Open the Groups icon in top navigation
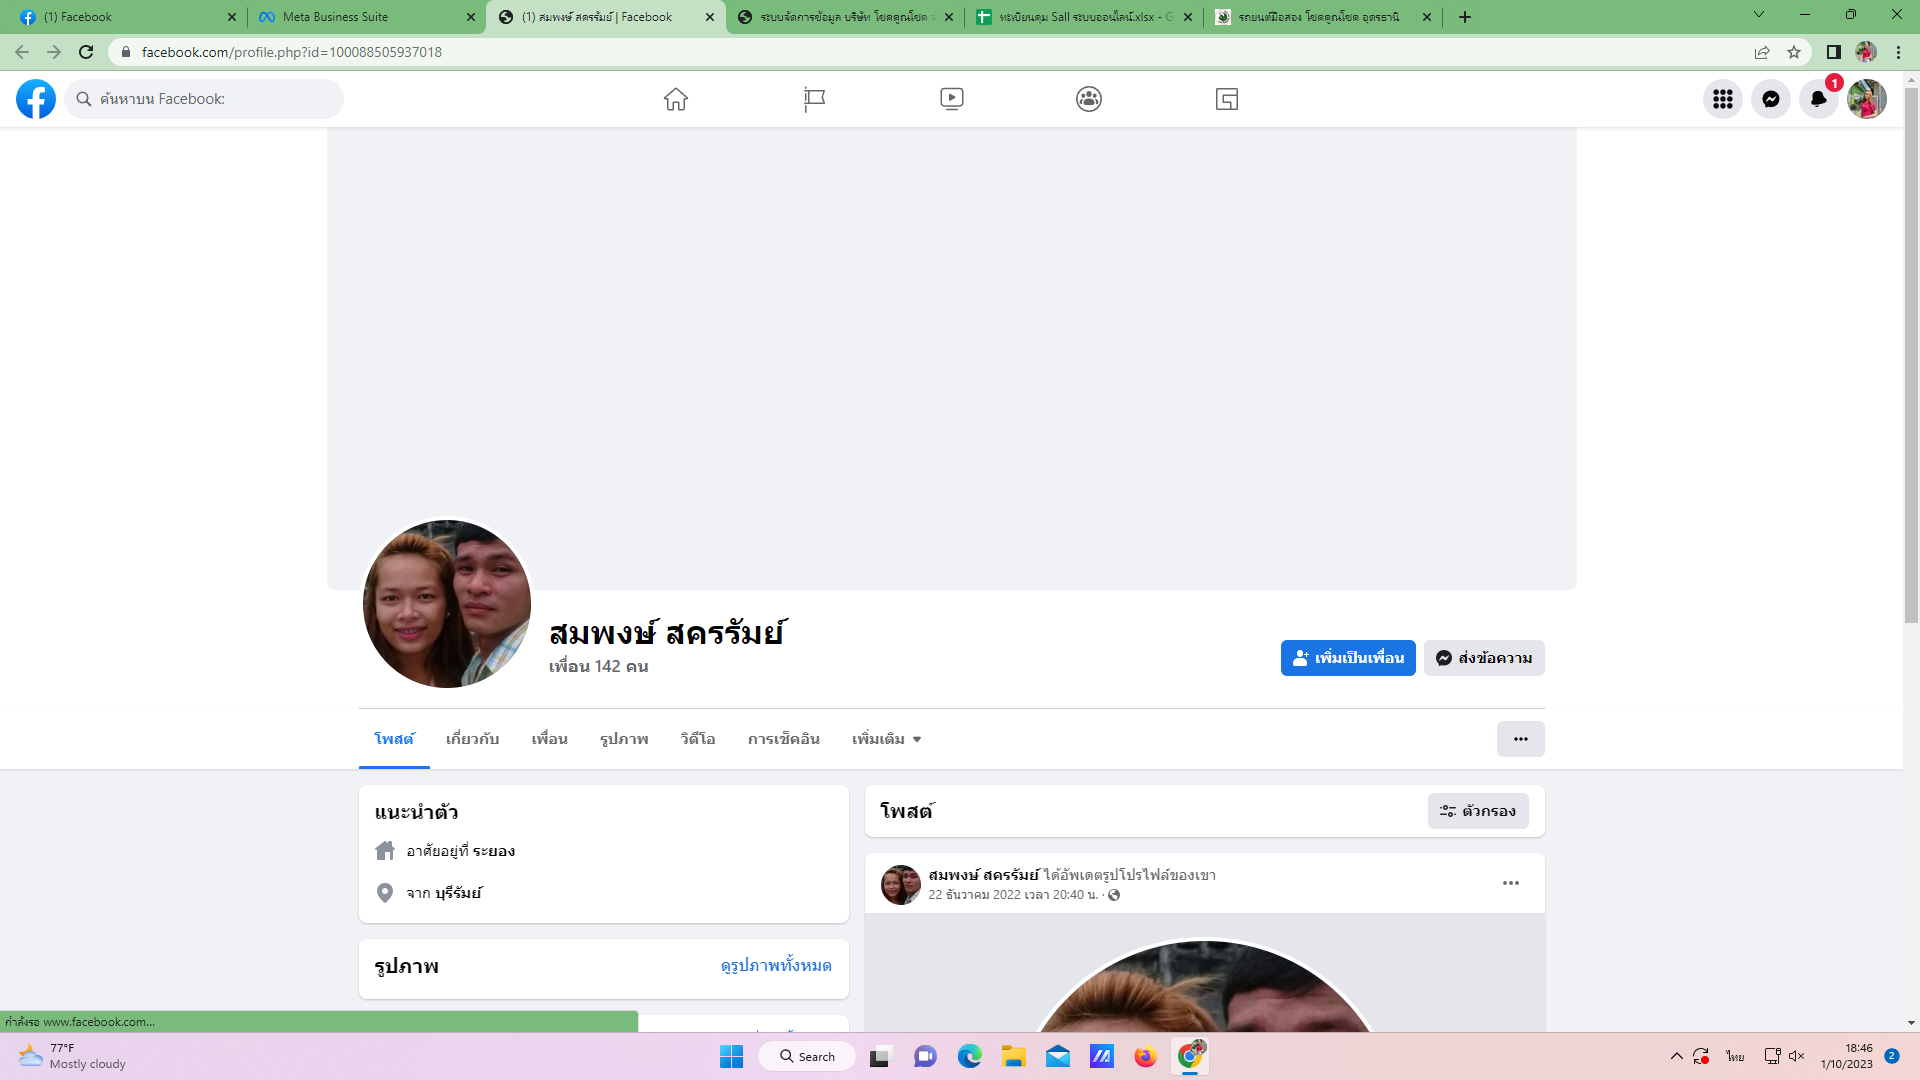1920x1080 pixels. click(1089, 99)
